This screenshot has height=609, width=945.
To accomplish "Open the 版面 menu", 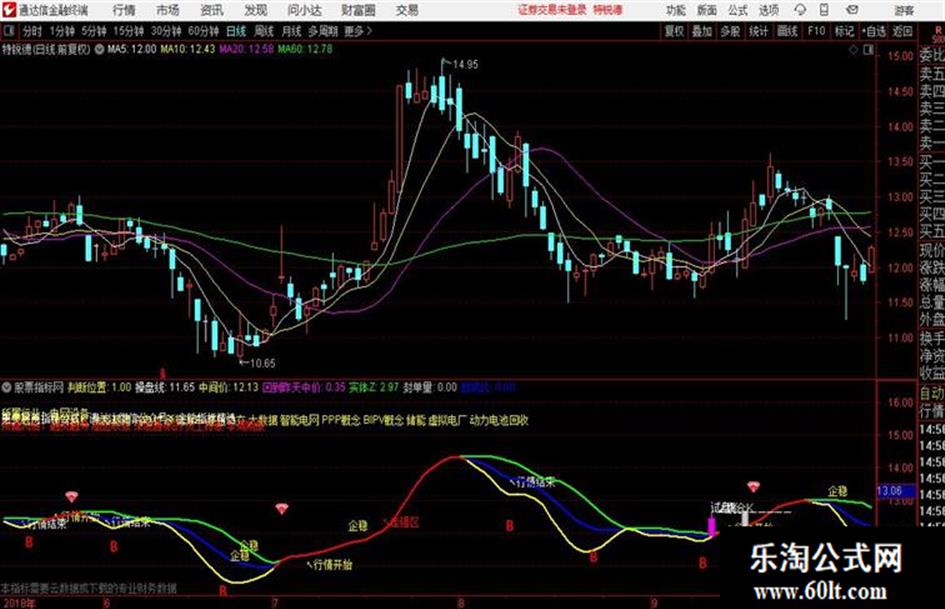I will (x=707, y=10).
